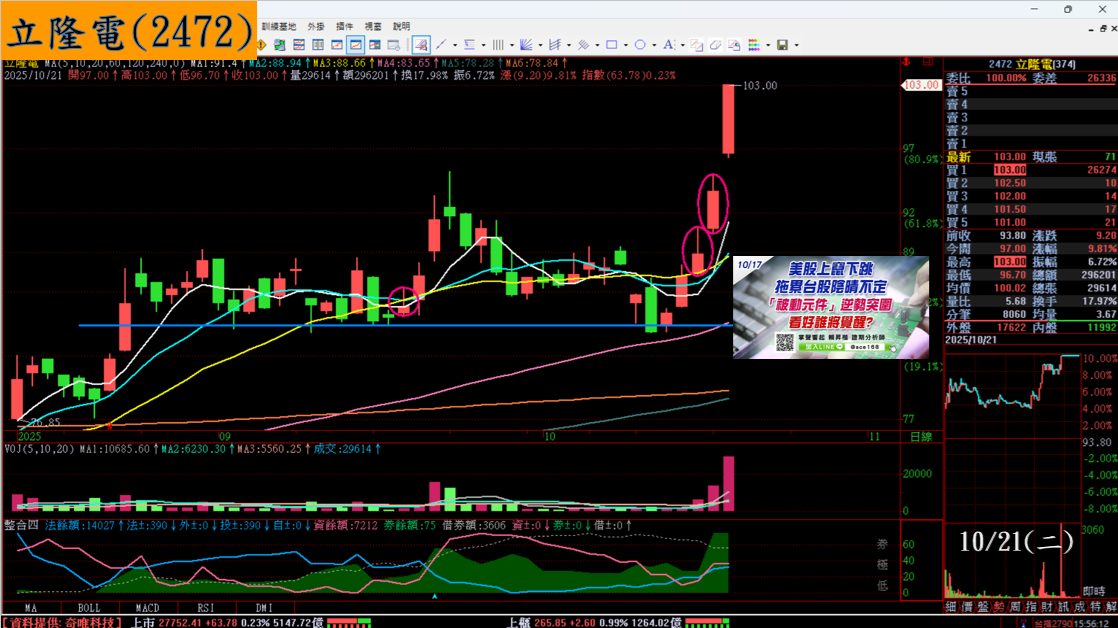Open the rectangle tool dropdown arrow
Image resolution: width=1118 pixels, height=628 pixels.
[626, 45]
